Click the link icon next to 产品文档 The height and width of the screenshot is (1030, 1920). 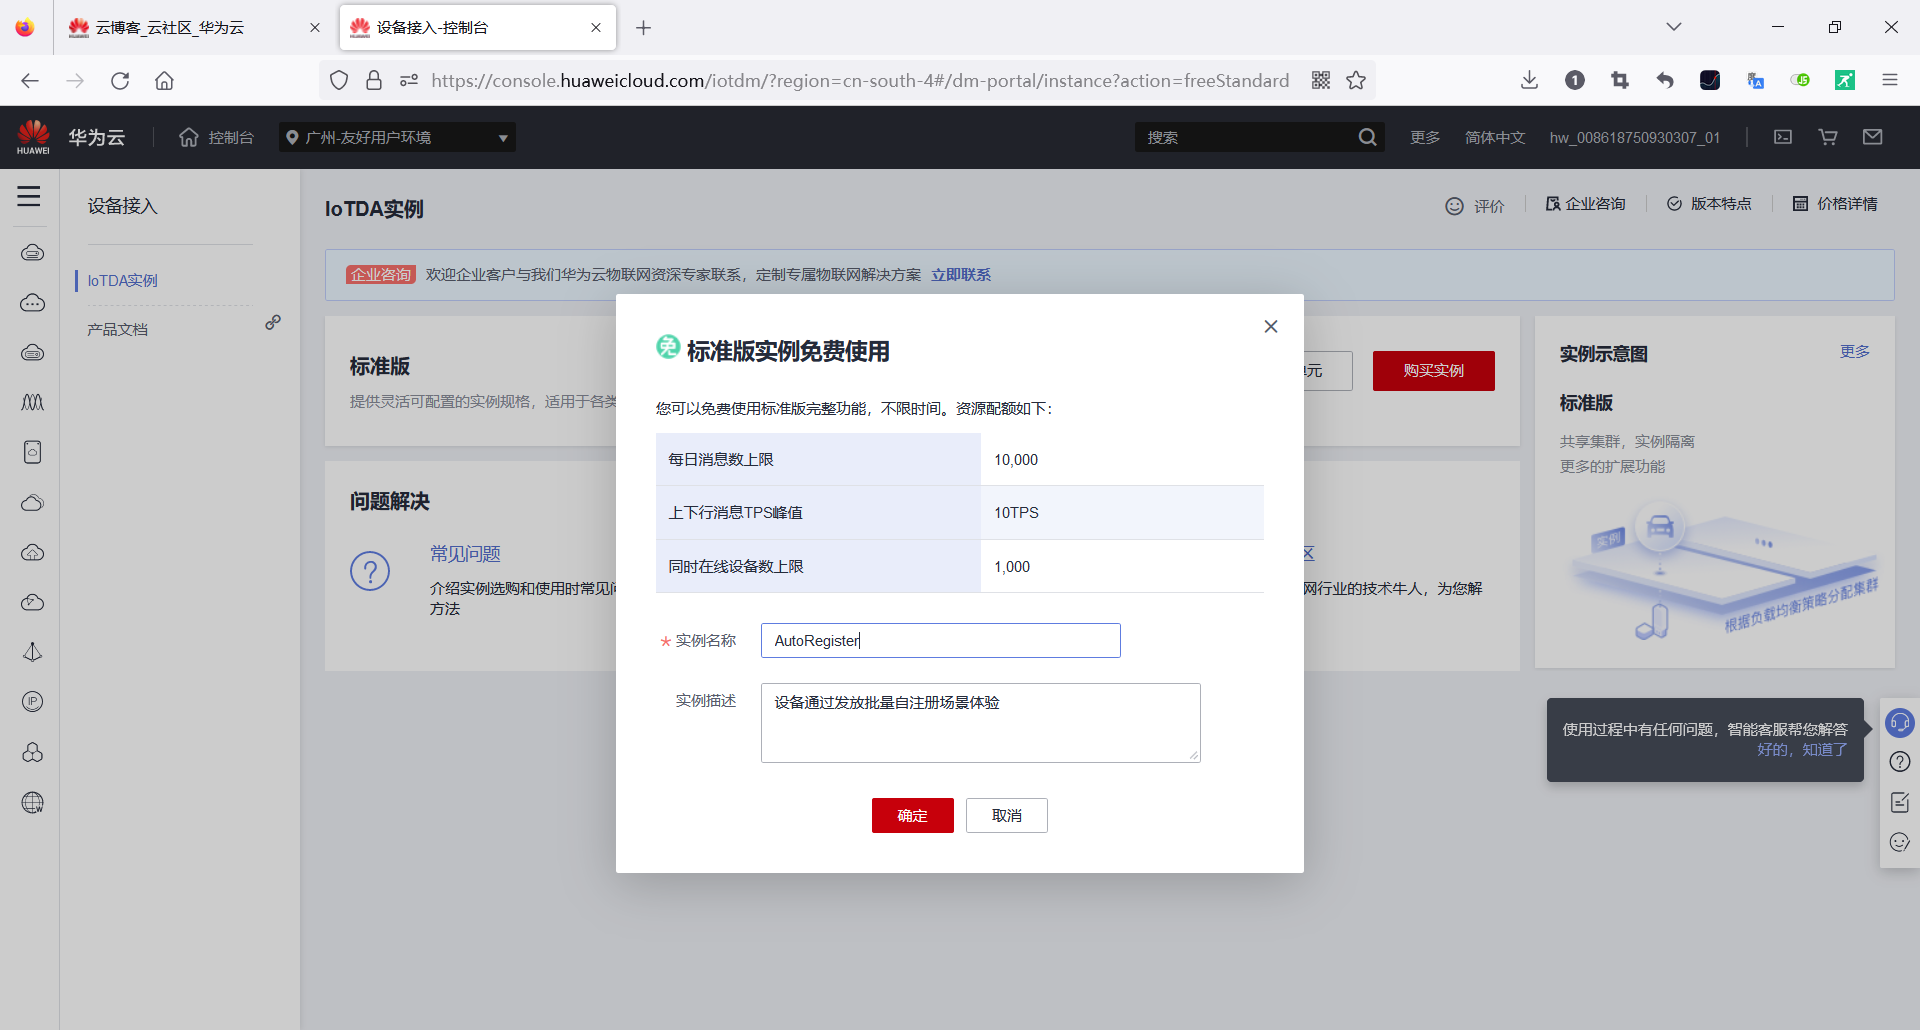(x=274, y=322)
